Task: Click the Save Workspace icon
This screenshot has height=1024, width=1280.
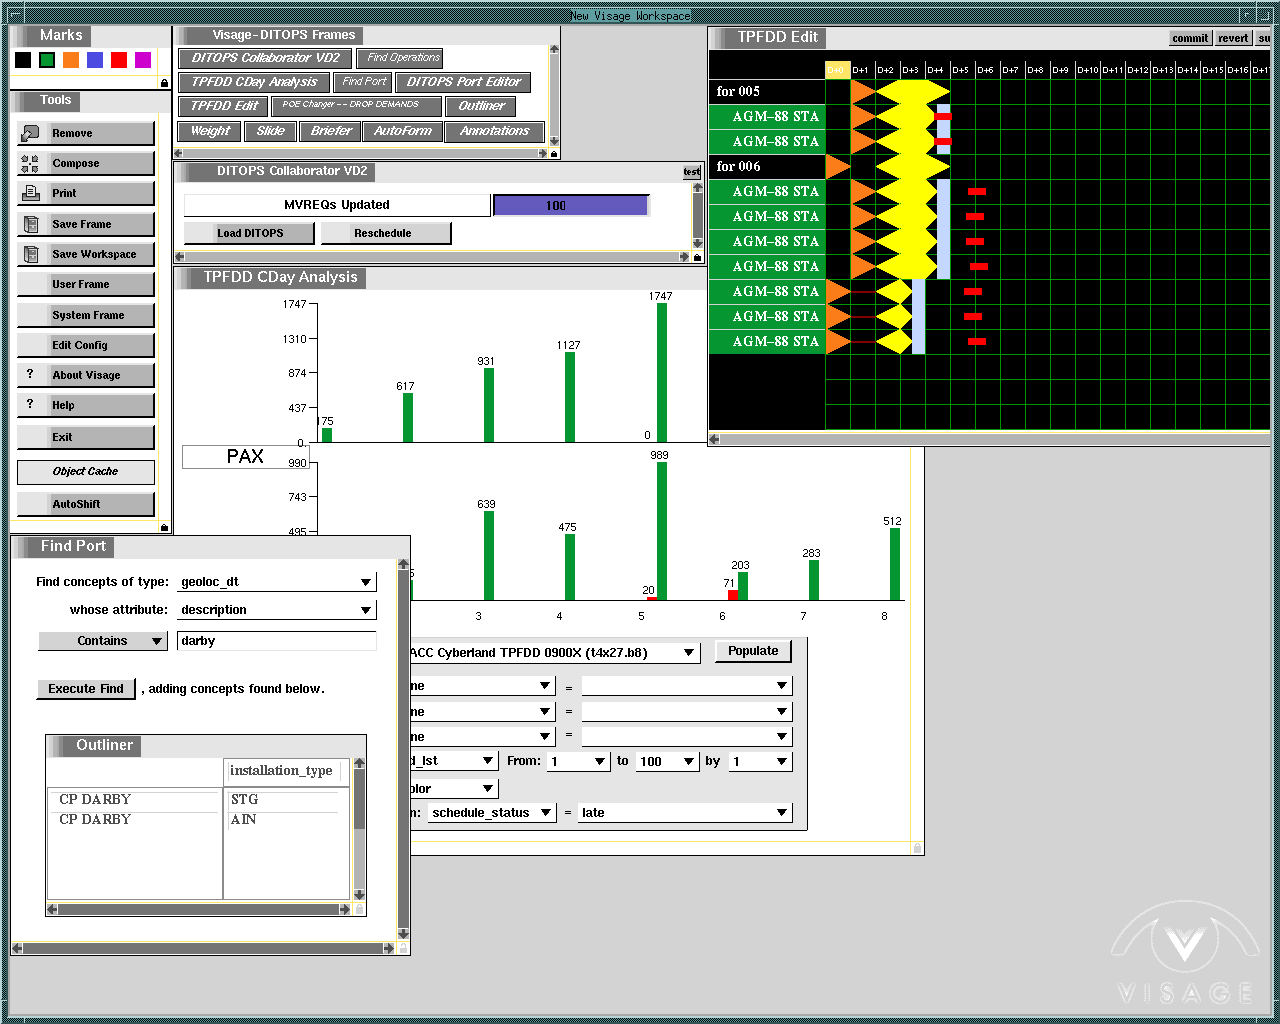Action: click(x=30, y=254)
